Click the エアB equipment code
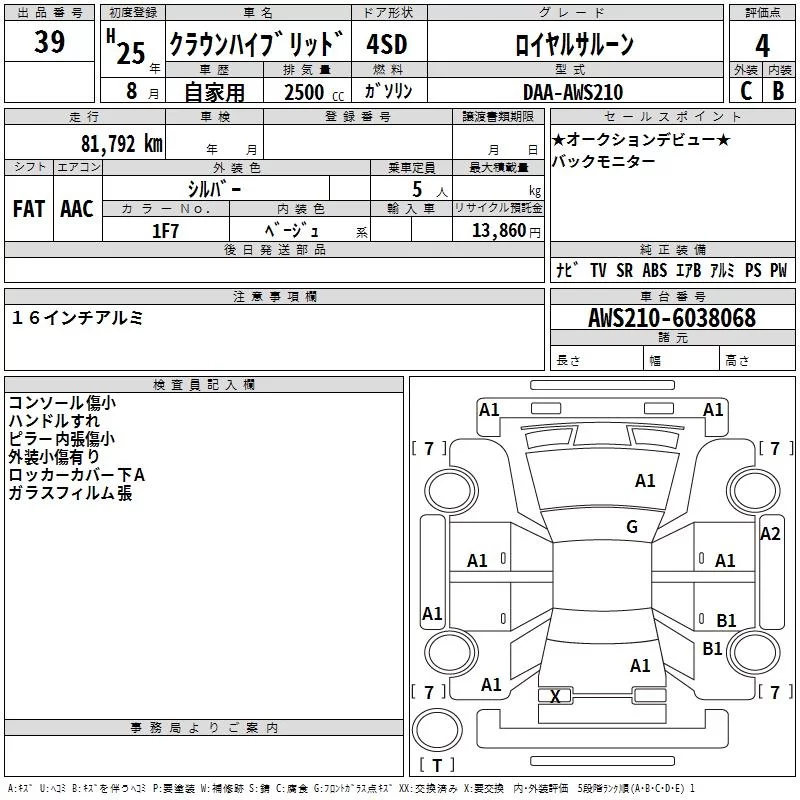Image resolution: width=800 pixels, height=800 pixels. point(689,270)
